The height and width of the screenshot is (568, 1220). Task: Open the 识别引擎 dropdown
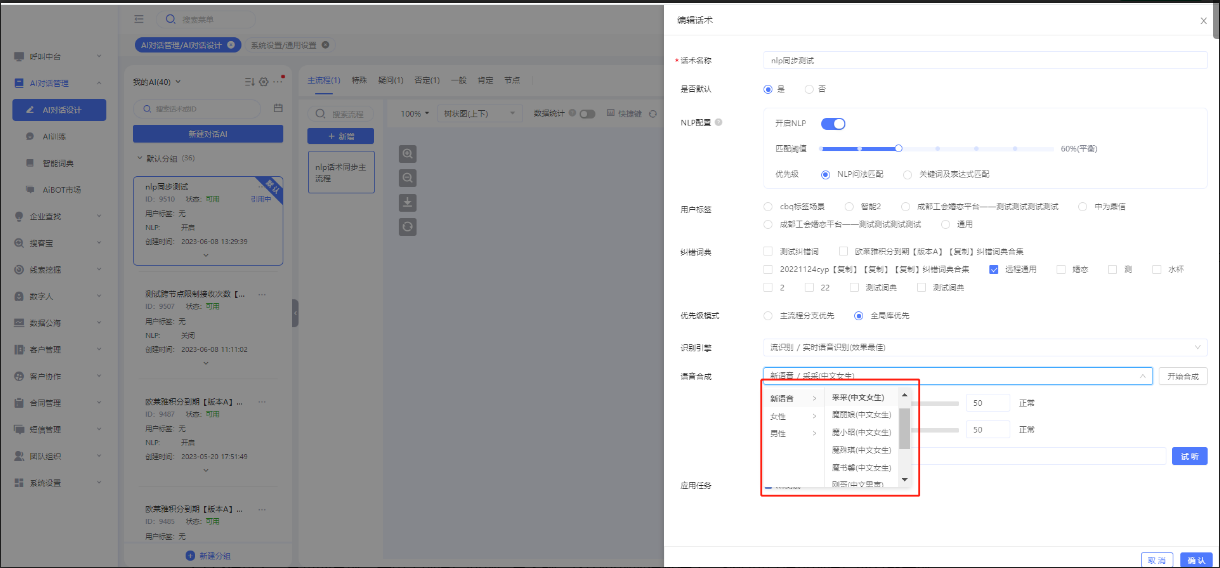click(984, 347)
